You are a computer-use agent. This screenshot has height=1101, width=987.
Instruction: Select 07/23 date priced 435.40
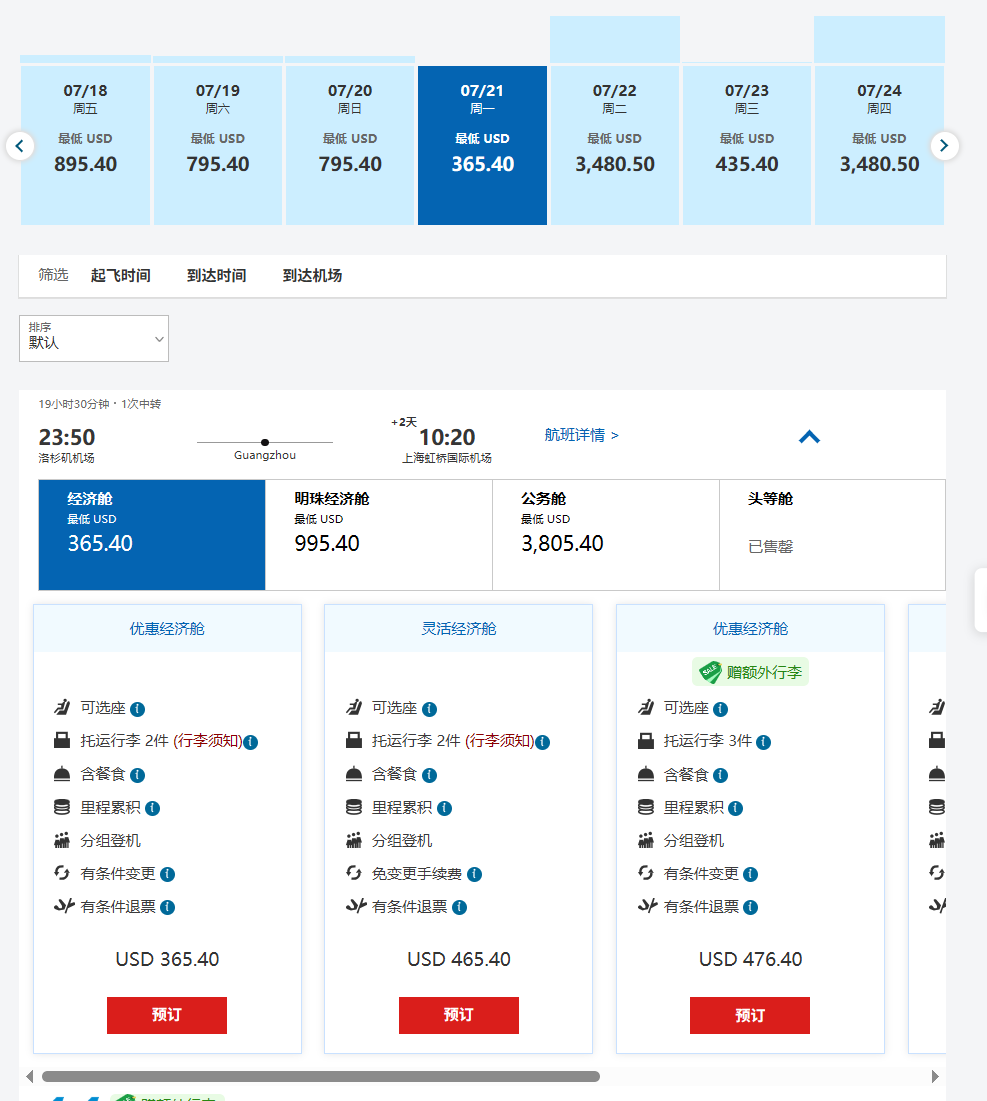click(x=746, y=145)
